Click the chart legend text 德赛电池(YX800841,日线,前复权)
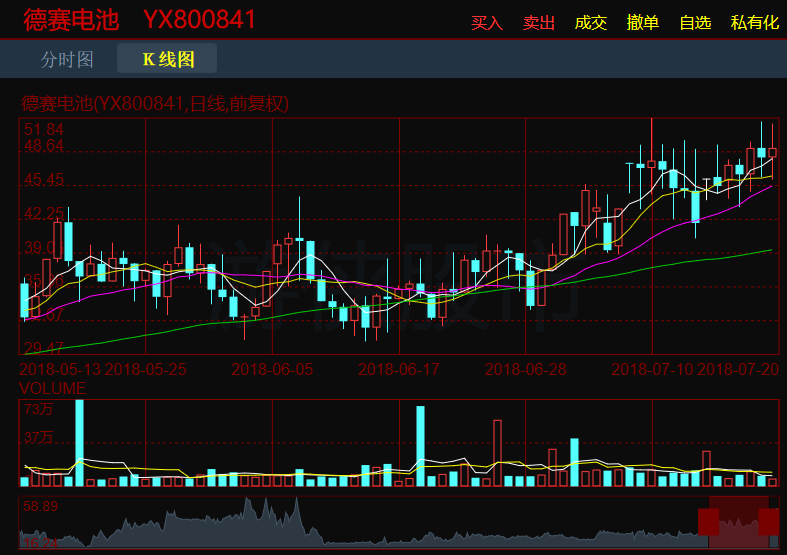787x555 pixels. [x=155, y=104]
